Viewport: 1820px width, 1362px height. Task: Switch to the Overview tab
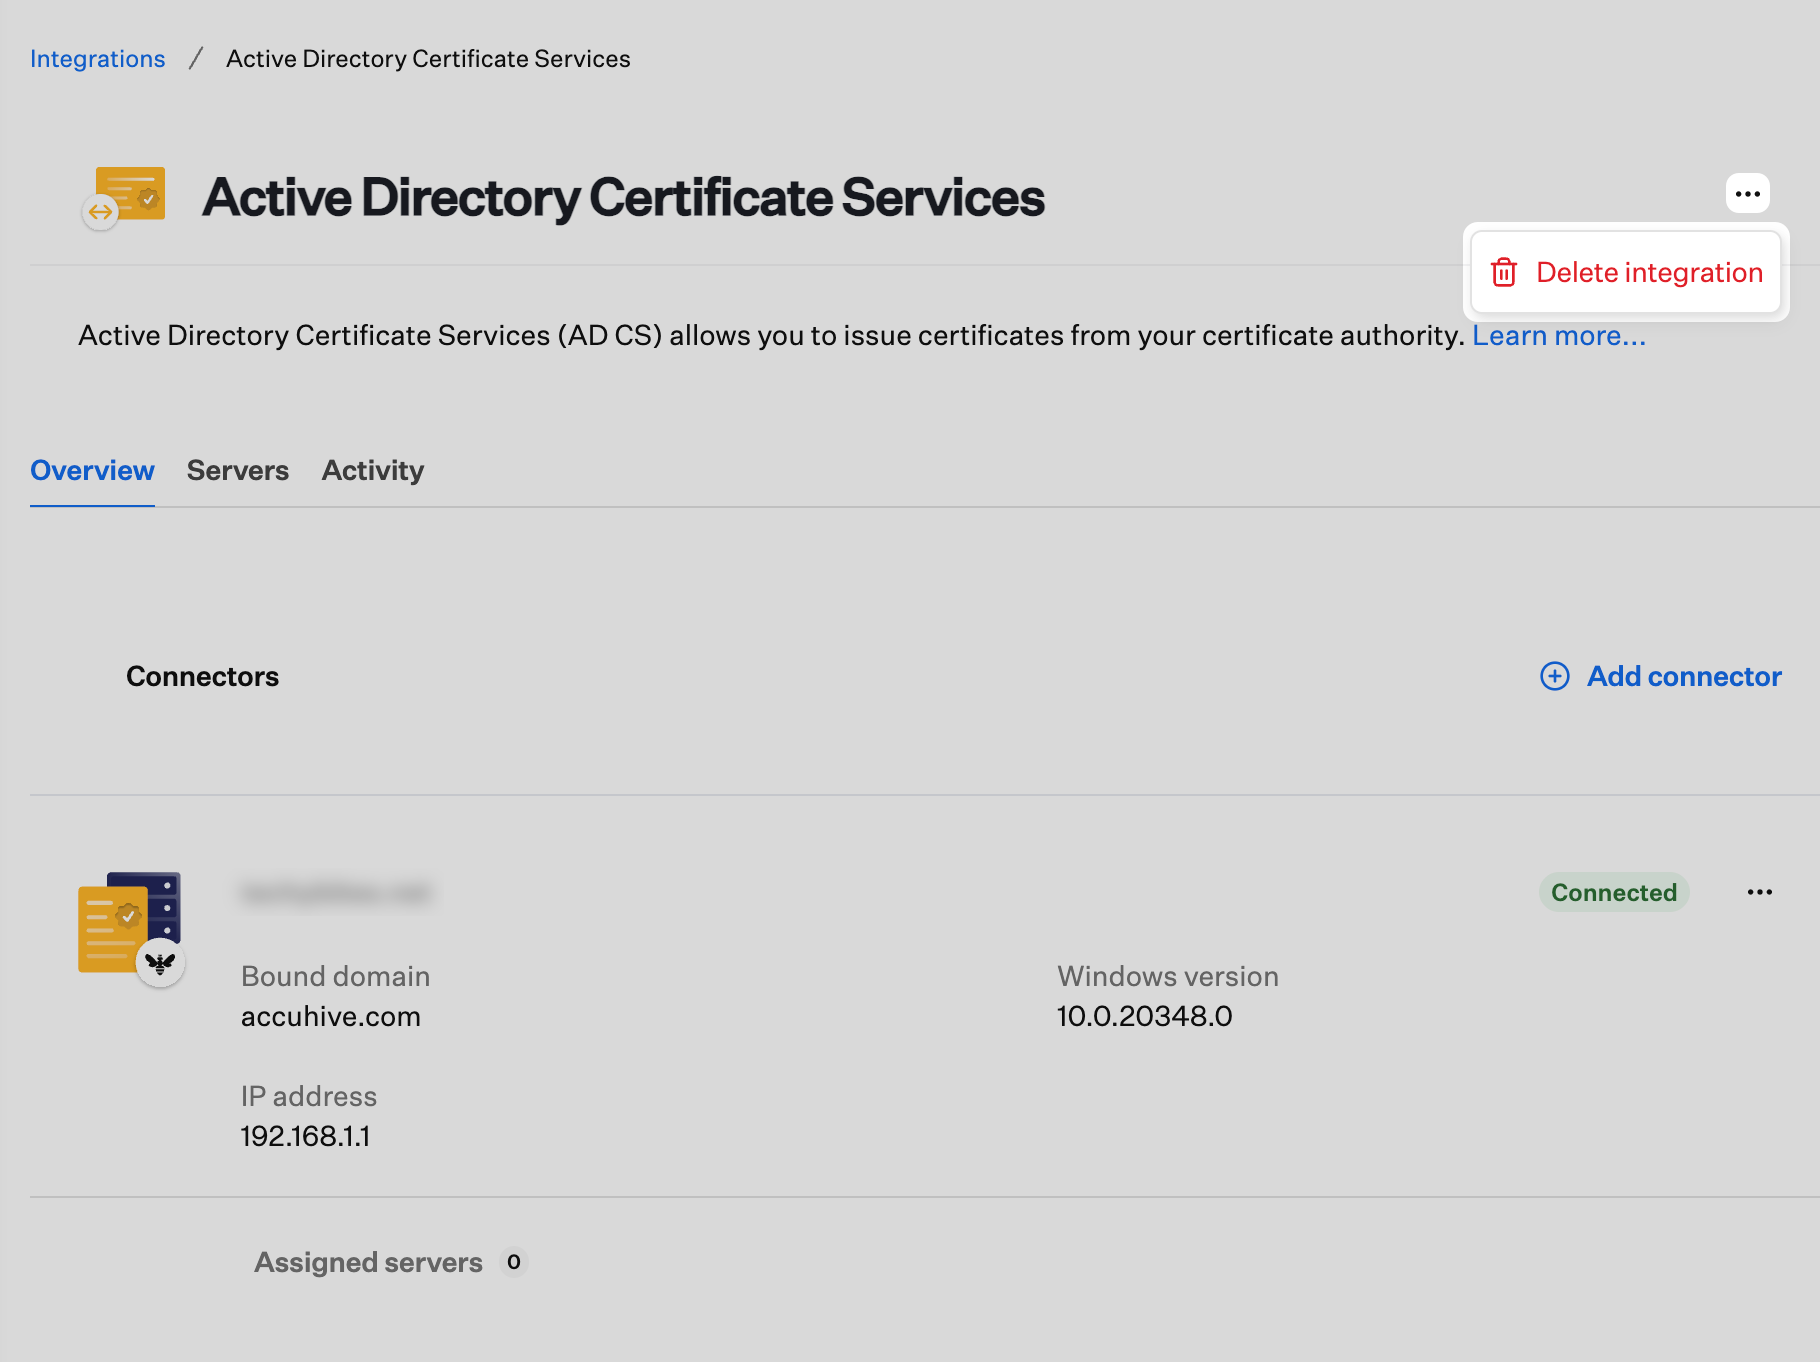pos(92,470)
